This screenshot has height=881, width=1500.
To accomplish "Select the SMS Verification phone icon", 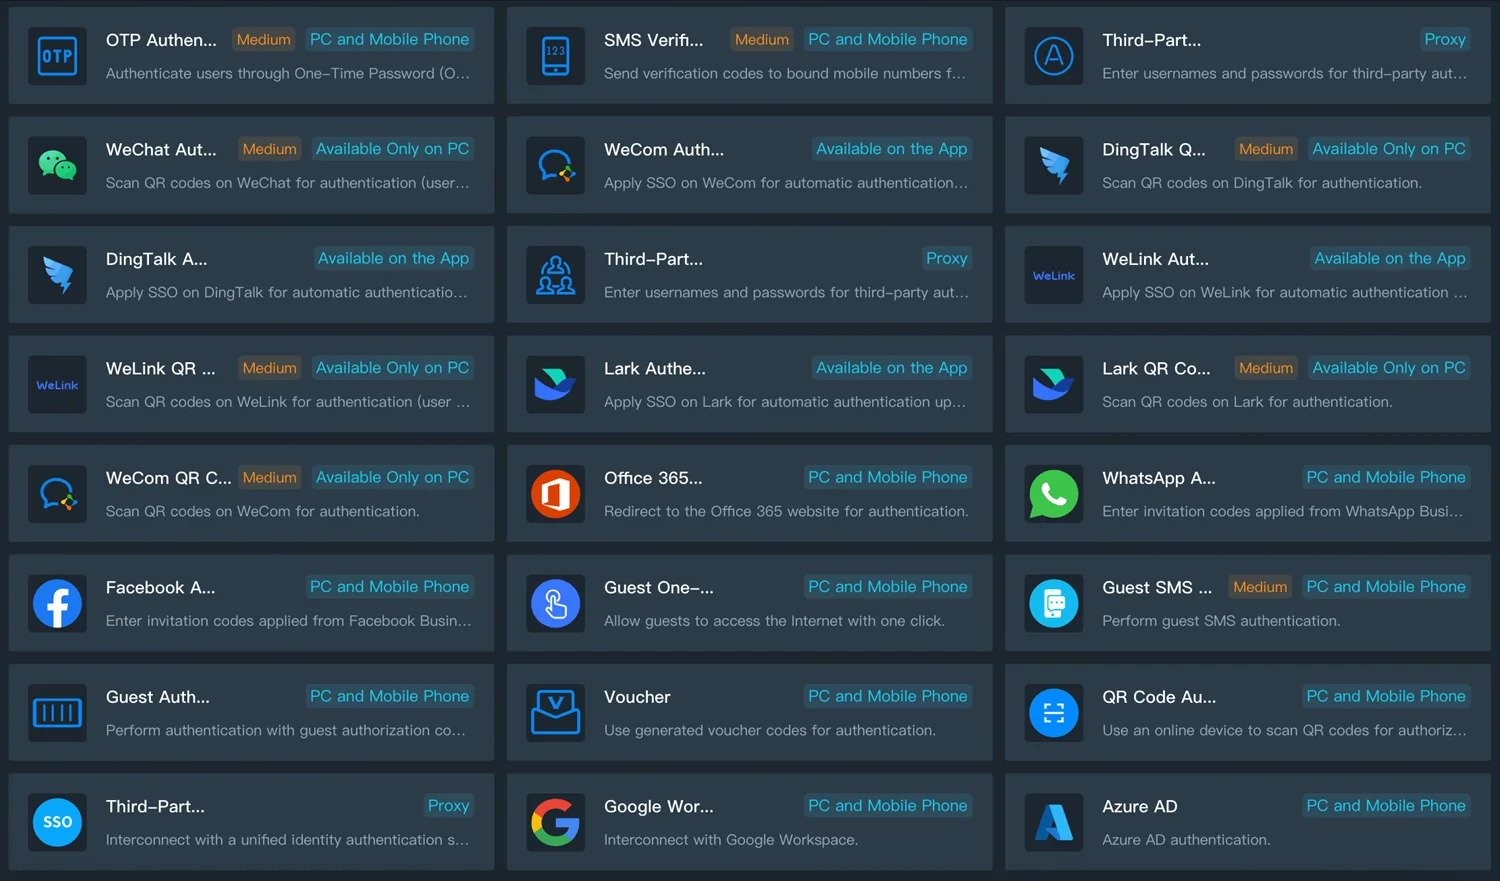I will click(x=555, y=56).
